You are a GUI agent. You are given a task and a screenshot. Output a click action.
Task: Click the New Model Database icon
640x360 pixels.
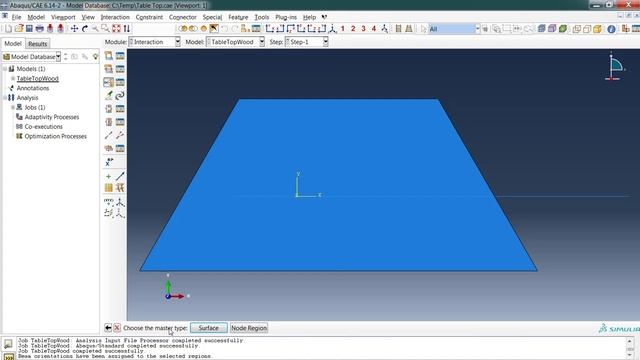8,29
